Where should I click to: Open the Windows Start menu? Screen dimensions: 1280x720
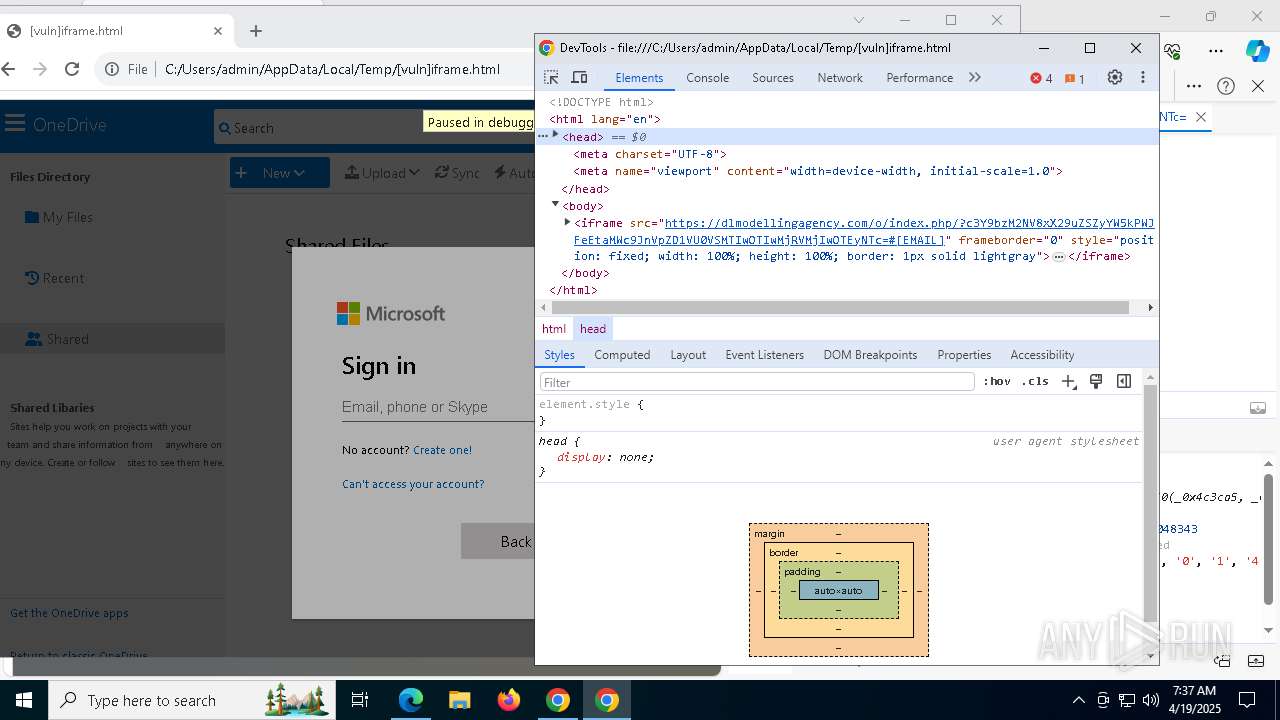[23, 700]
